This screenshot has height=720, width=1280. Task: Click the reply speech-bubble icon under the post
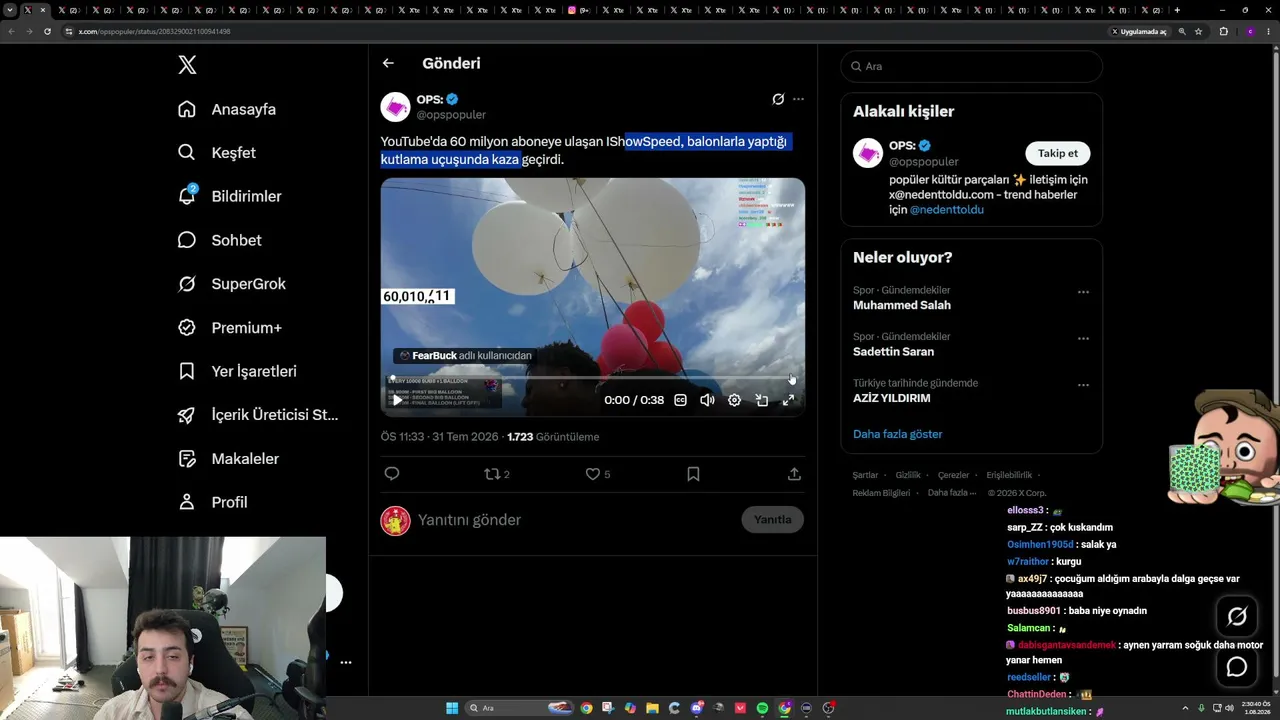(392, 474)
